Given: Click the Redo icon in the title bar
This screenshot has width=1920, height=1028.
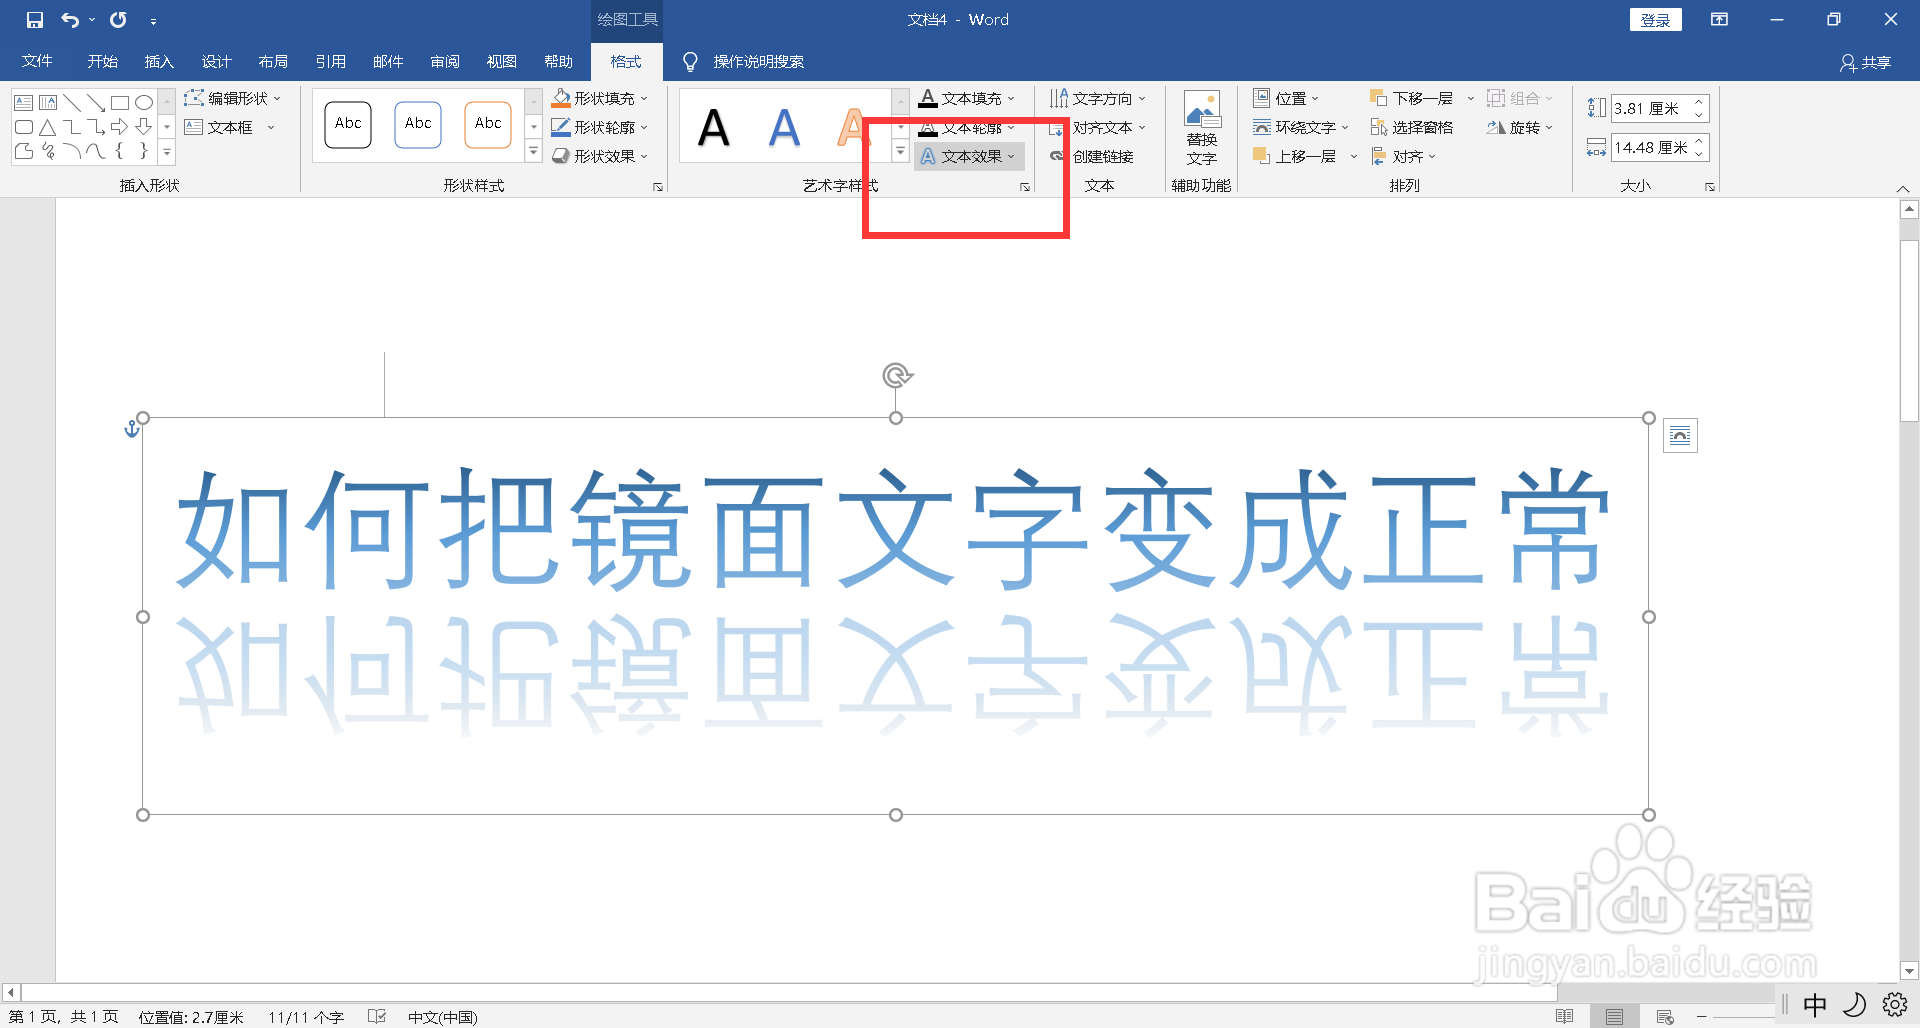Looking at the screenshot, I should (118, 20).
